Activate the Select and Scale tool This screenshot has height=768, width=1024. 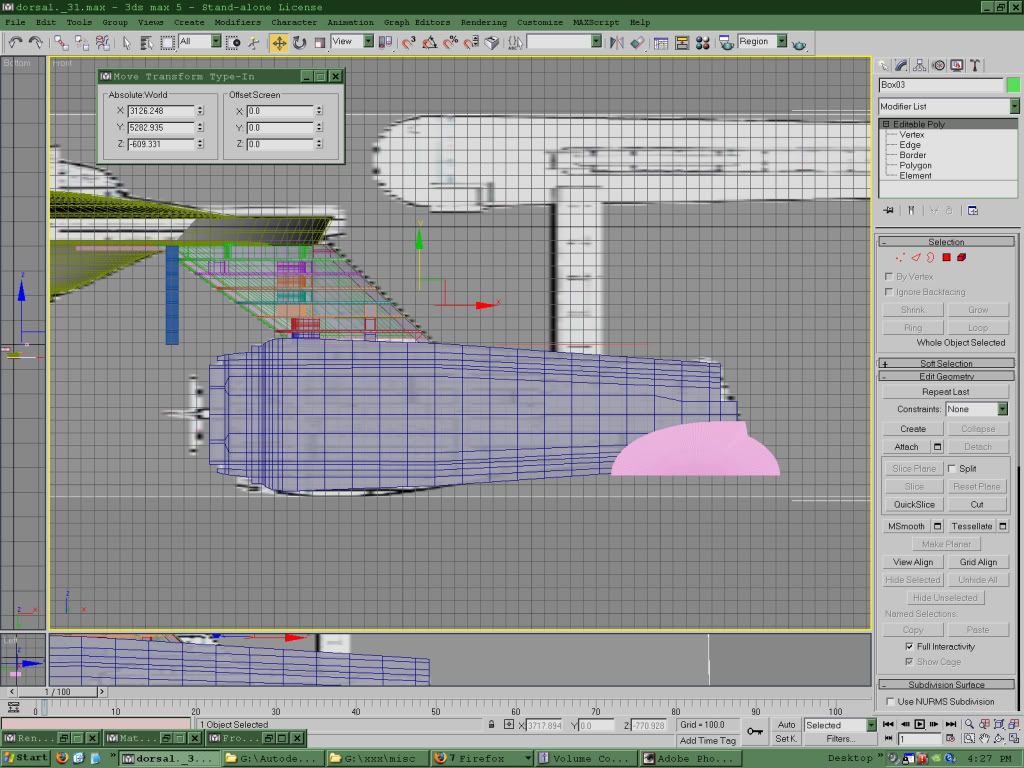pyautogui.click(x=319, y=43)
